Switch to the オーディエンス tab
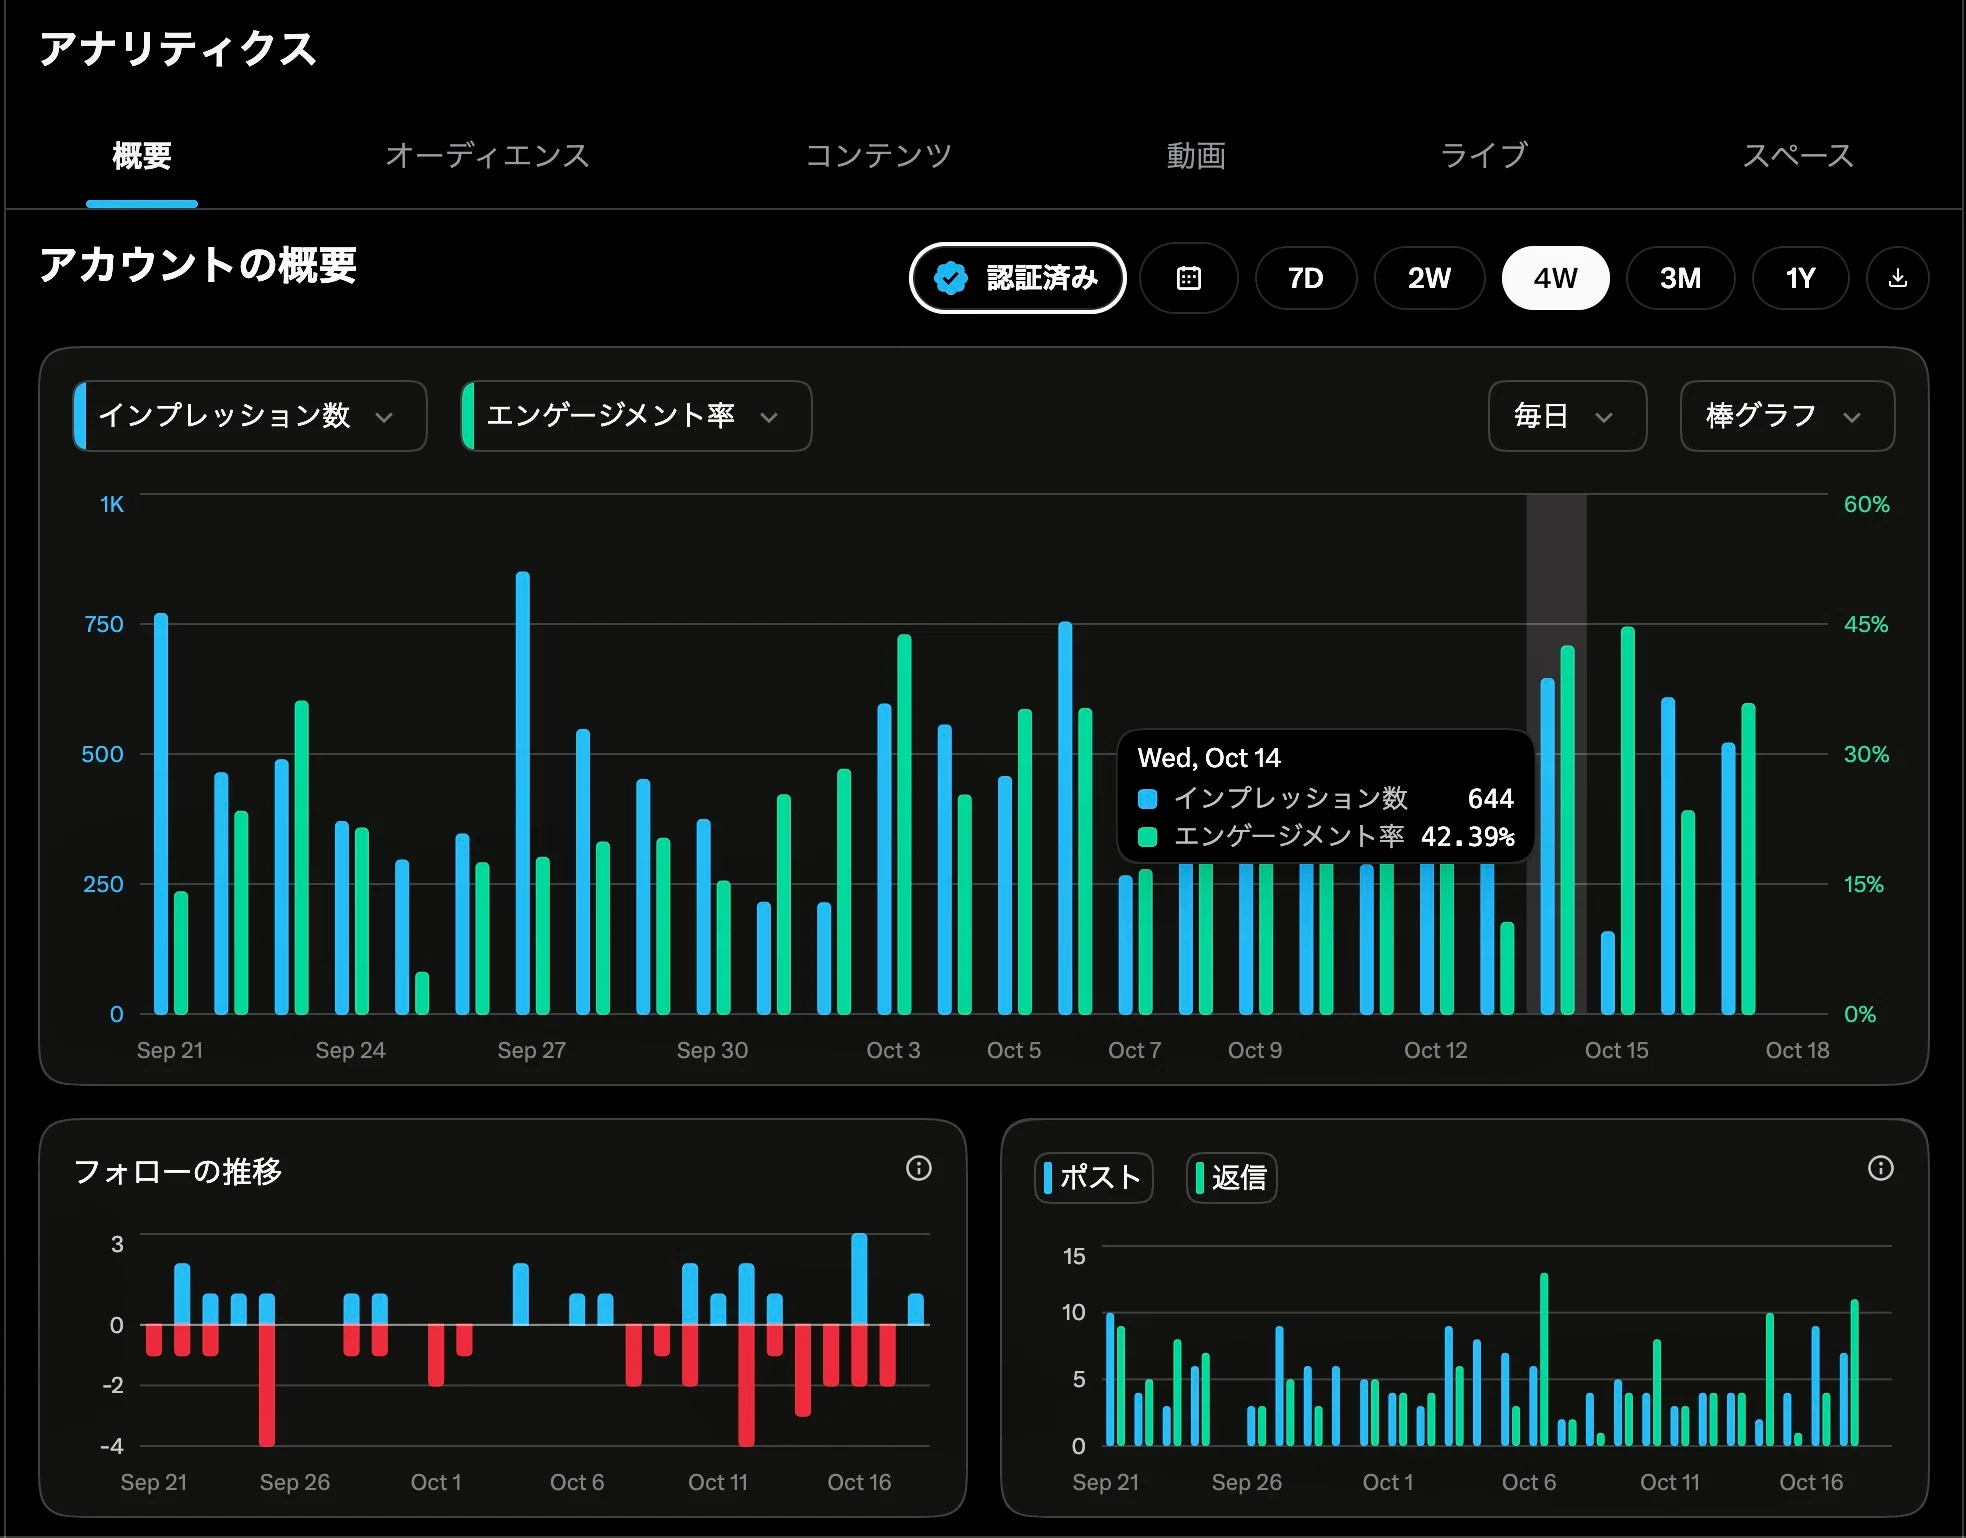1966x1538 pixels. [x=488, y=156]
